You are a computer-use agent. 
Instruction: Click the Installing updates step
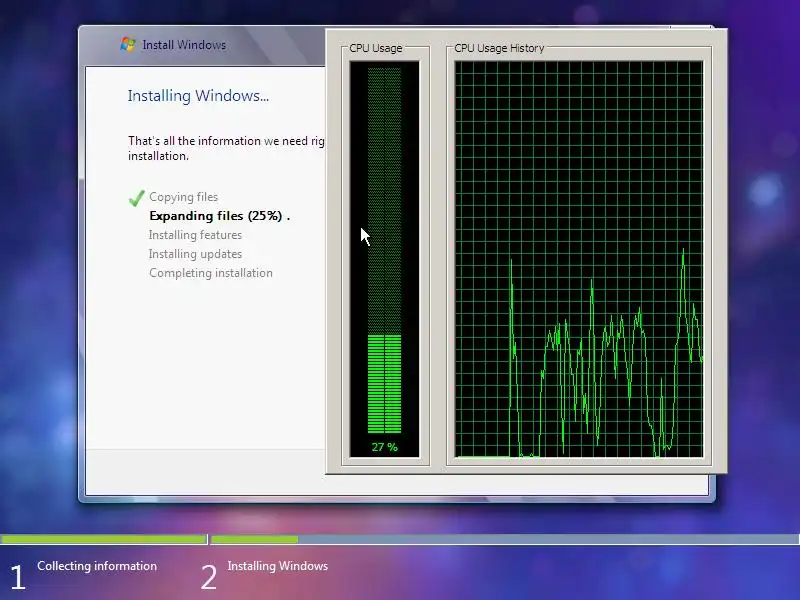tap(195, 254)
